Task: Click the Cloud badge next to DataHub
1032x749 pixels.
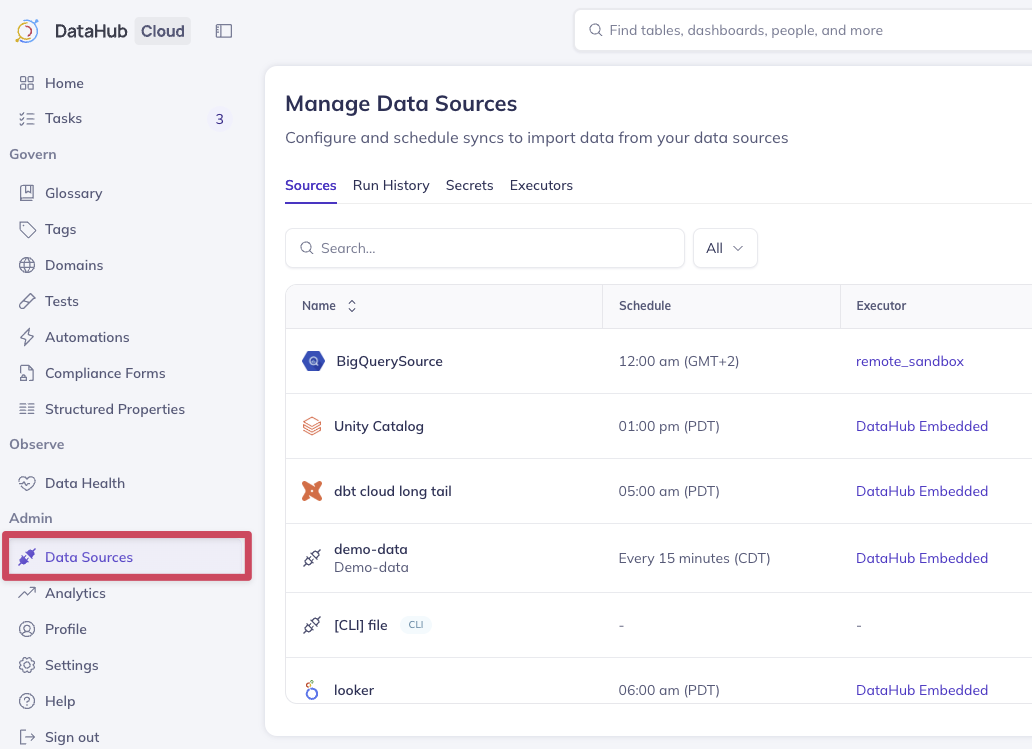Action: click(x=163, y=31)
